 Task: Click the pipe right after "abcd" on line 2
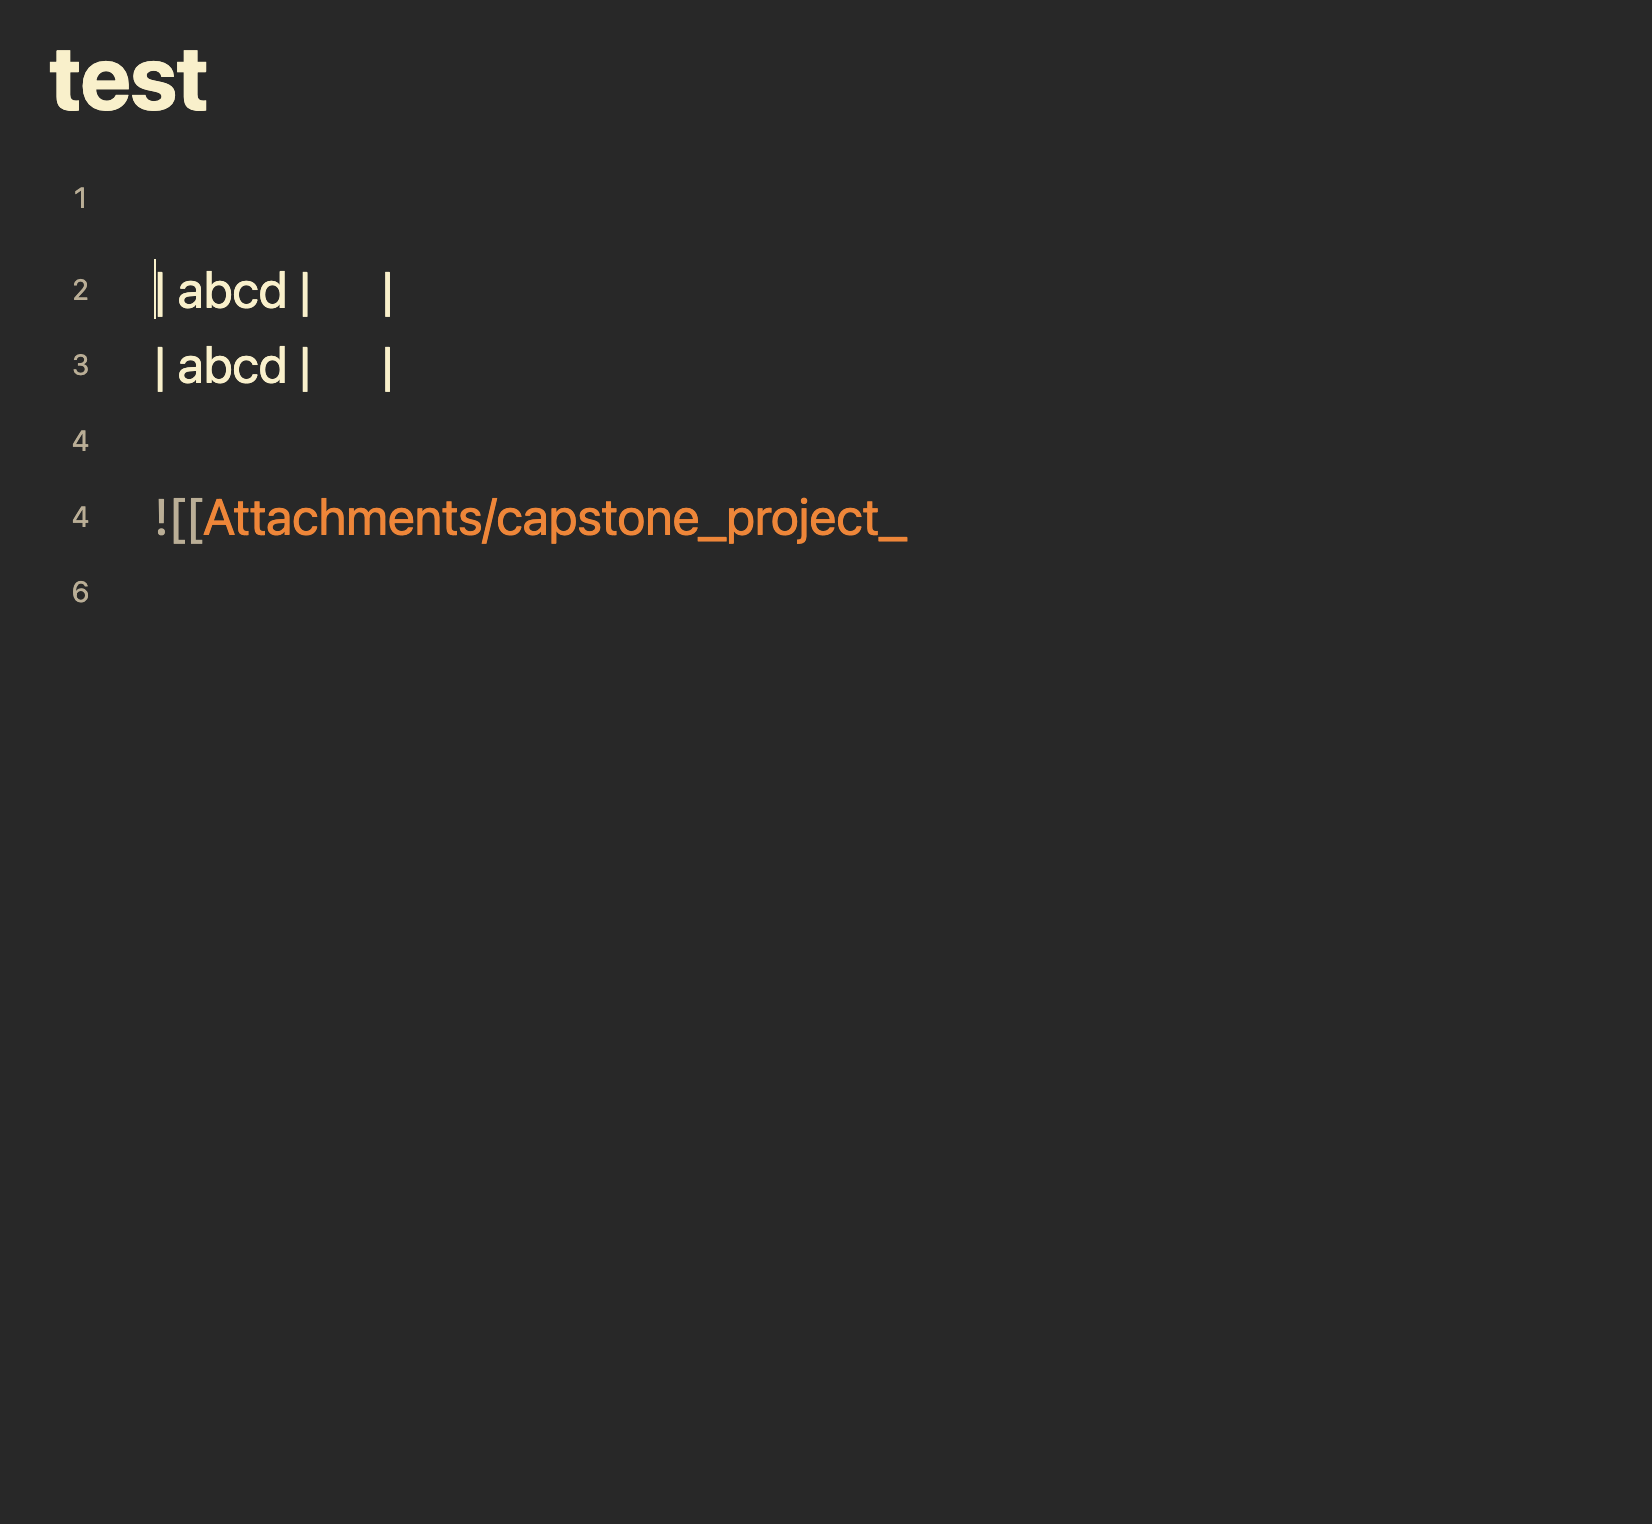coord(305,293)
